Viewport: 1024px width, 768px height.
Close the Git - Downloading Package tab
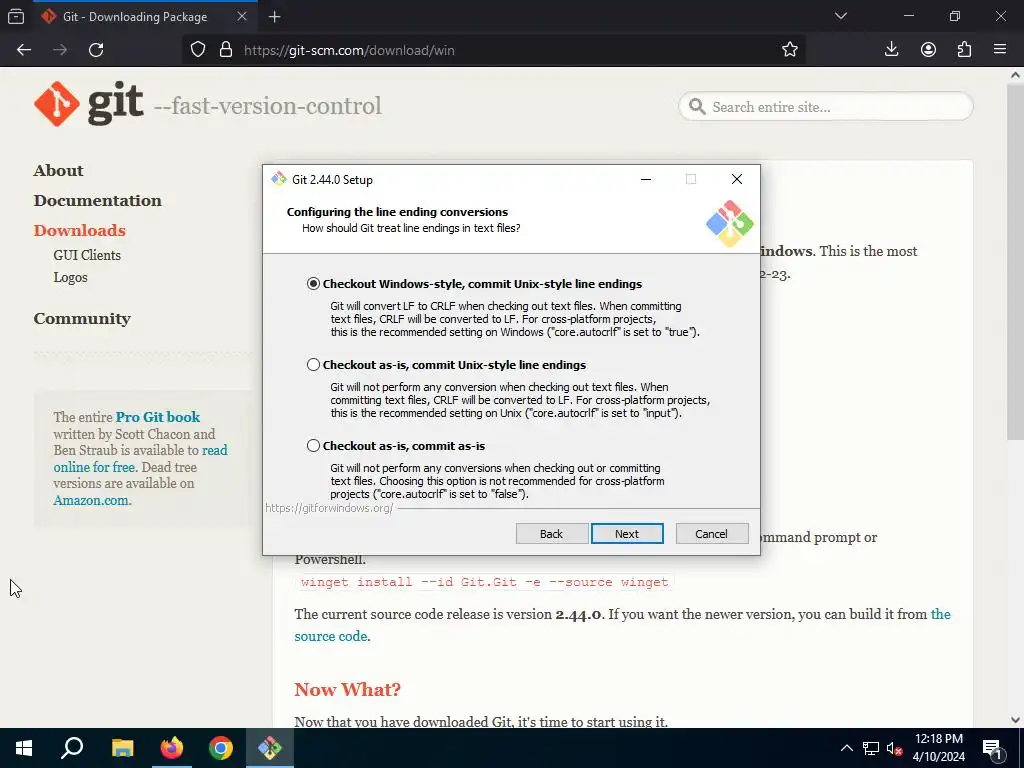click(x=242, y=16)
